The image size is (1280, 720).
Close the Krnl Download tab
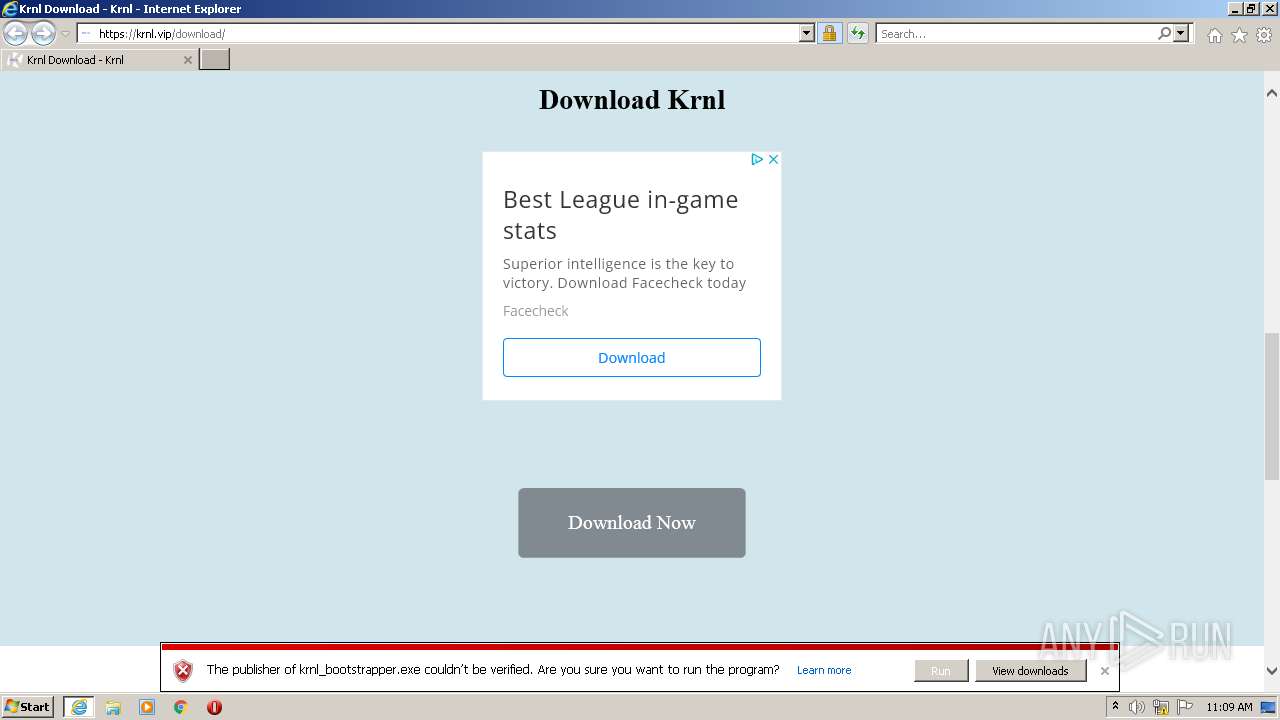pos(187,60)
